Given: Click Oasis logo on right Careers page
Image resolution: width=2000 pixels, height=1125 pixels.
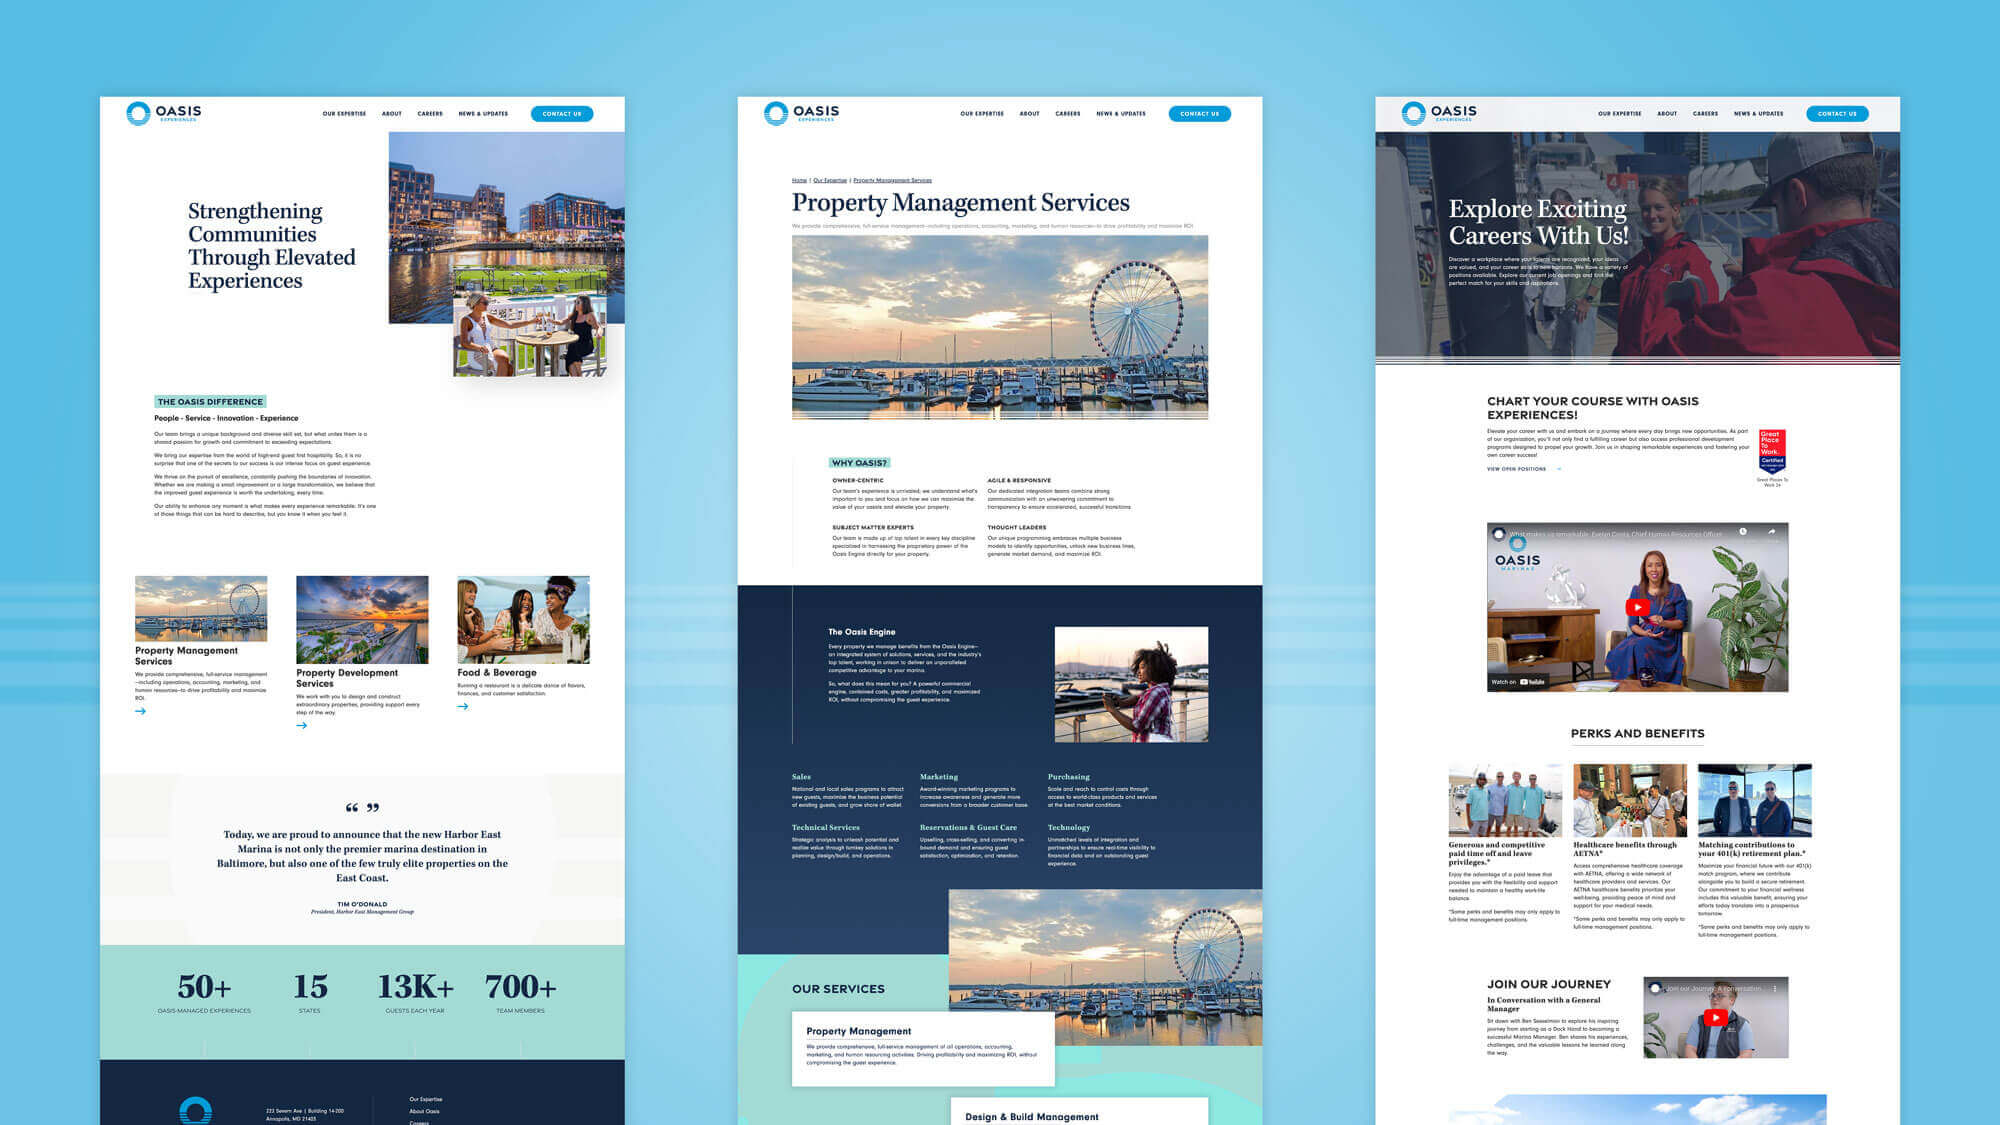Looking at the screenshot, I should pyautogui.click(x=1439, y=113).
